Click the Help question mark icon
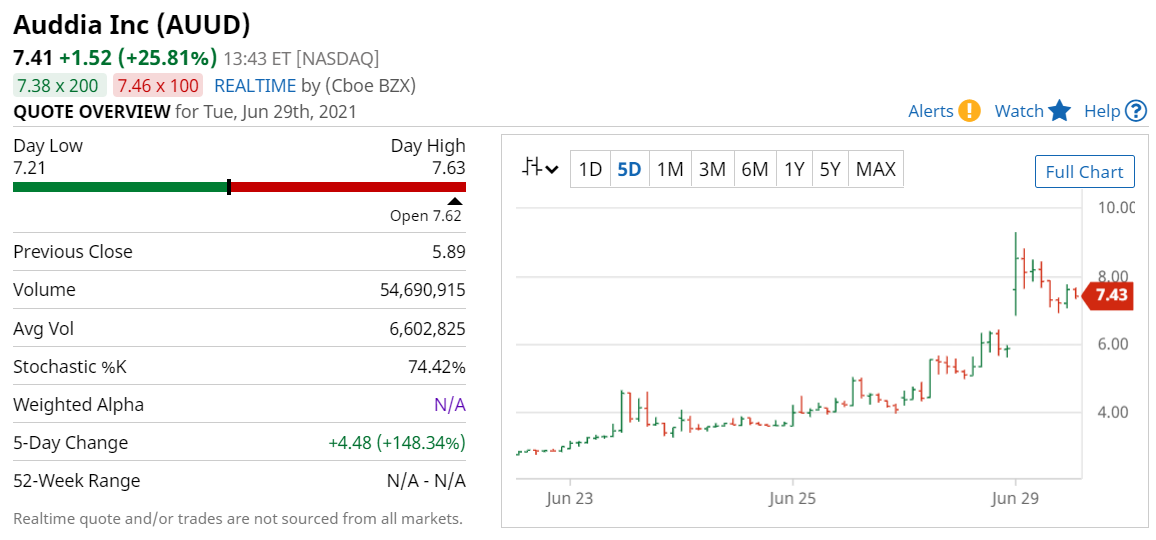This screenshot has height=540, width=1156. pyautogui.click(x=1135, y=111)
